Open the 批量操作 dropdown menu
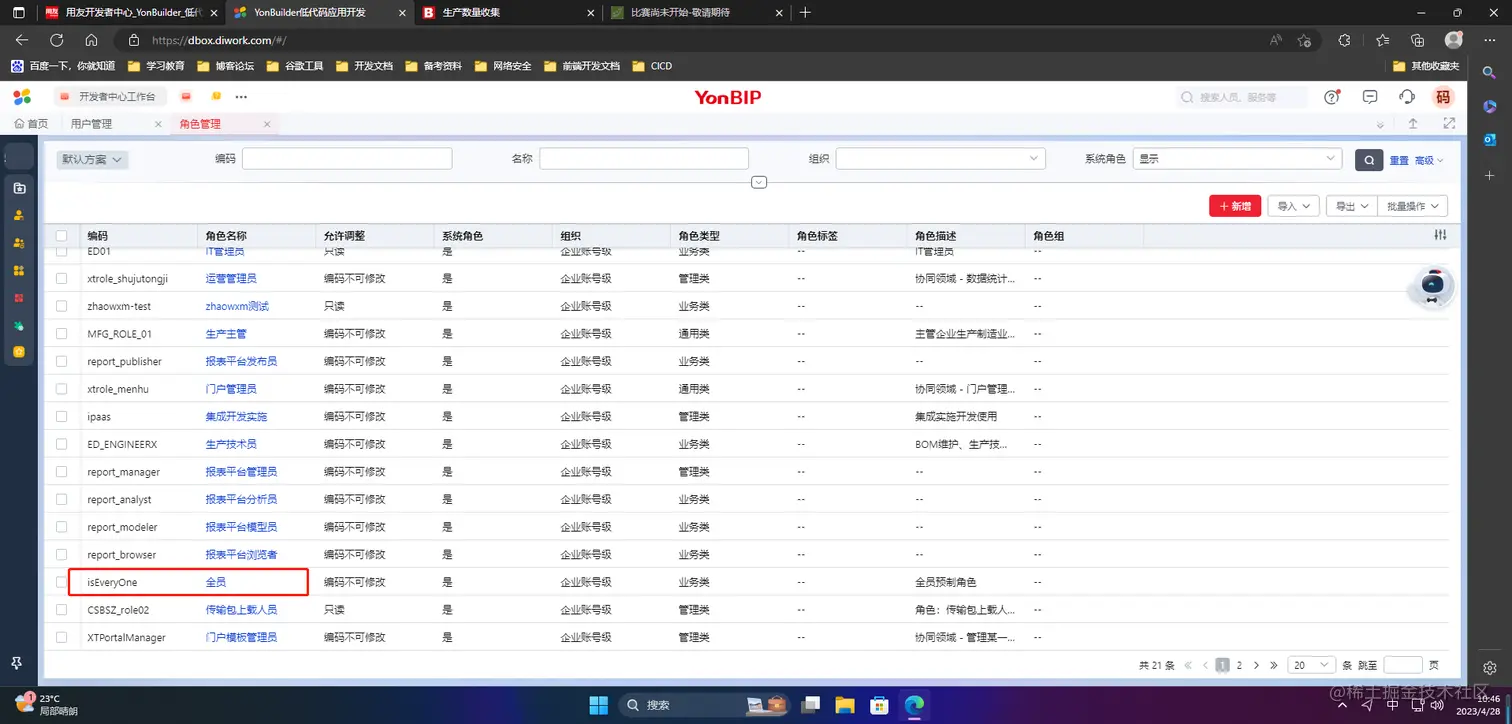The height and width of the screenshot is (724, 1512). (x=1413, y=205)
